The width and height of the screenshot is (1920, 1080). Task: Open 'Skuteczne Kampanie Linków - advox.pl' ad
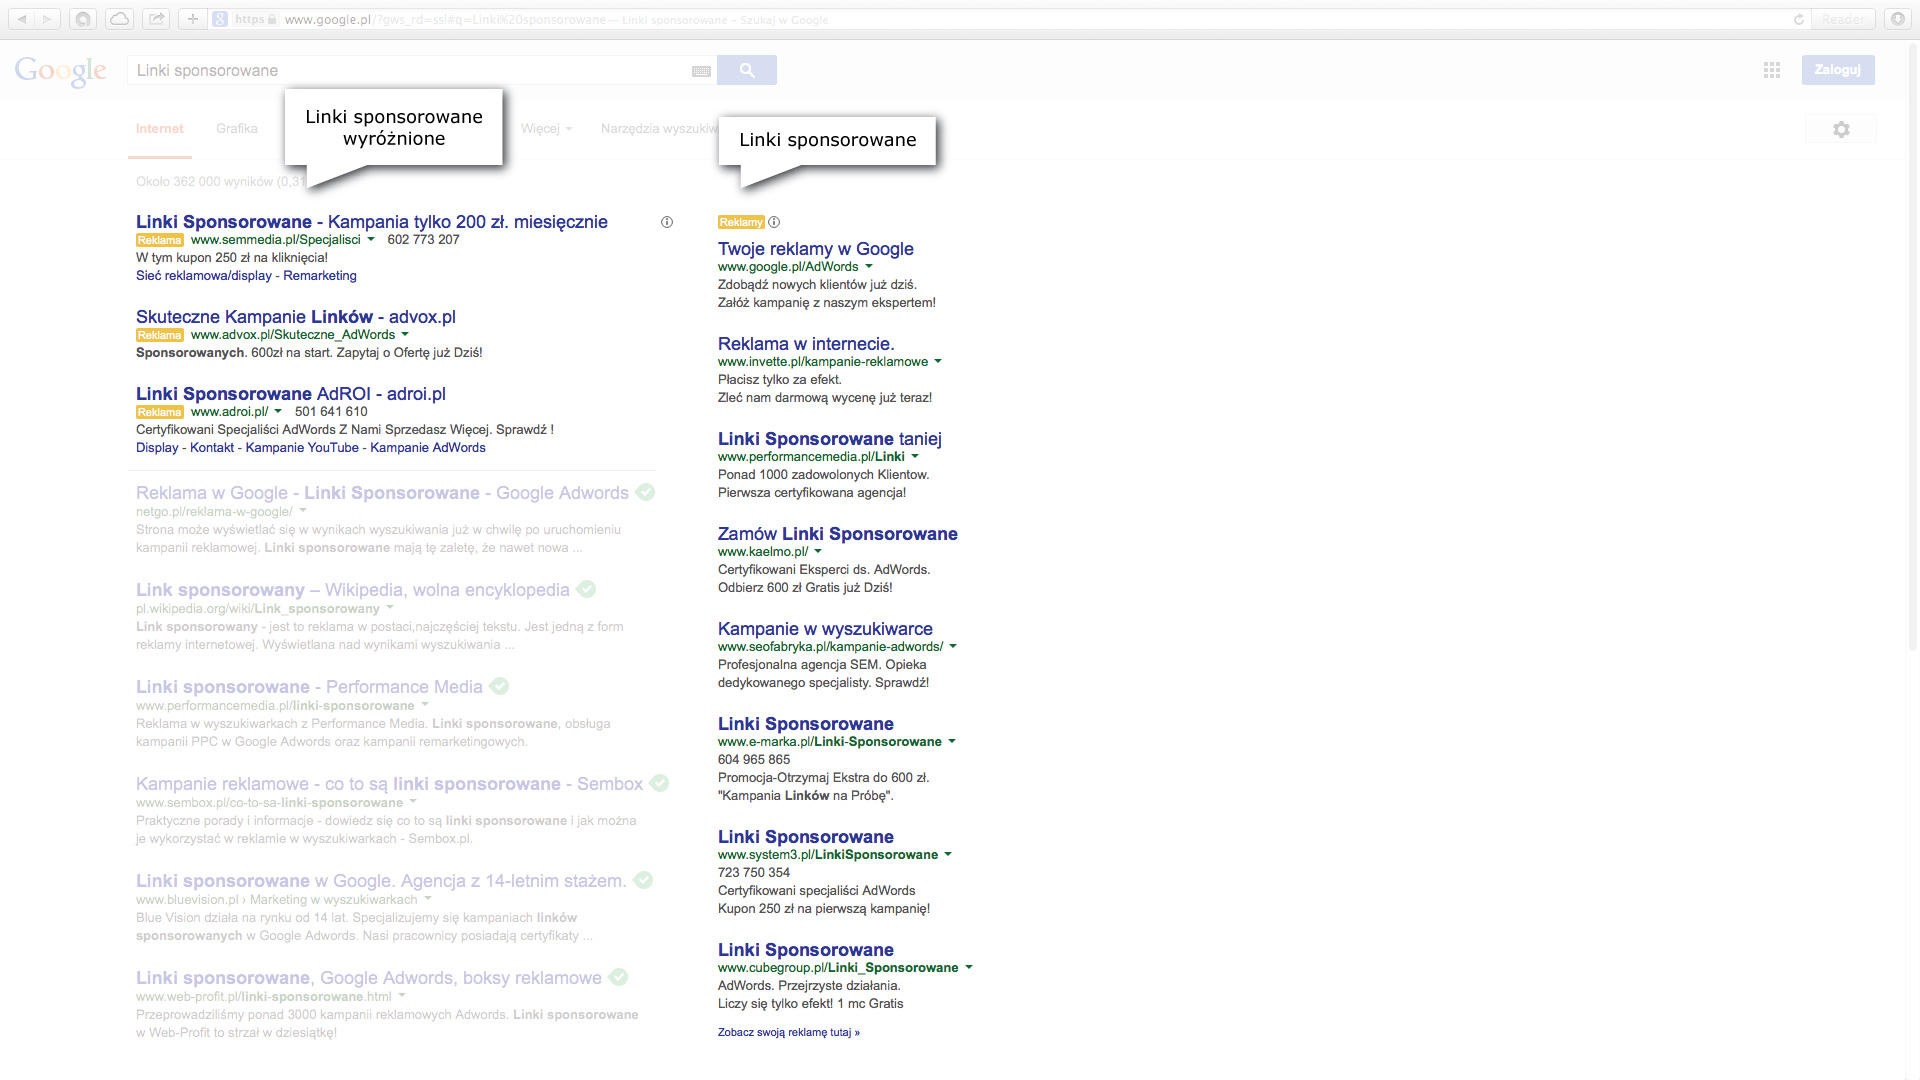[x=296, y=317]
